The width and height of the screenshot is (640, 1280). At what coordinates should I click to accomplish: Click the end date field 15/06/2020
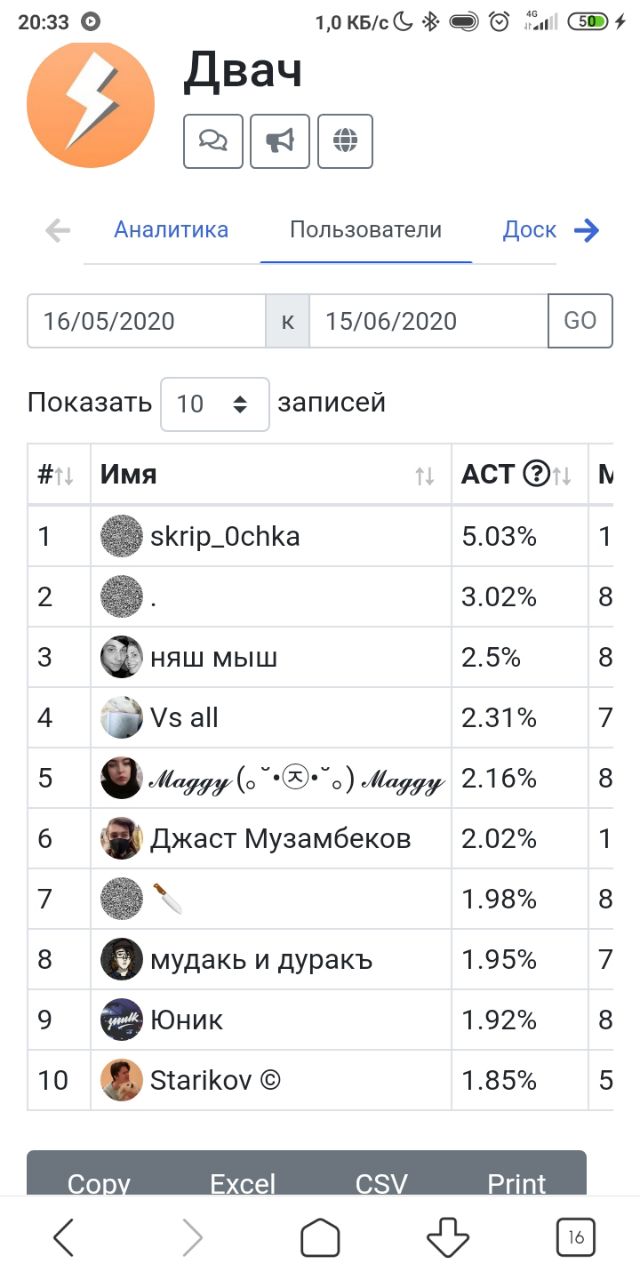click(x=429, y=321)
